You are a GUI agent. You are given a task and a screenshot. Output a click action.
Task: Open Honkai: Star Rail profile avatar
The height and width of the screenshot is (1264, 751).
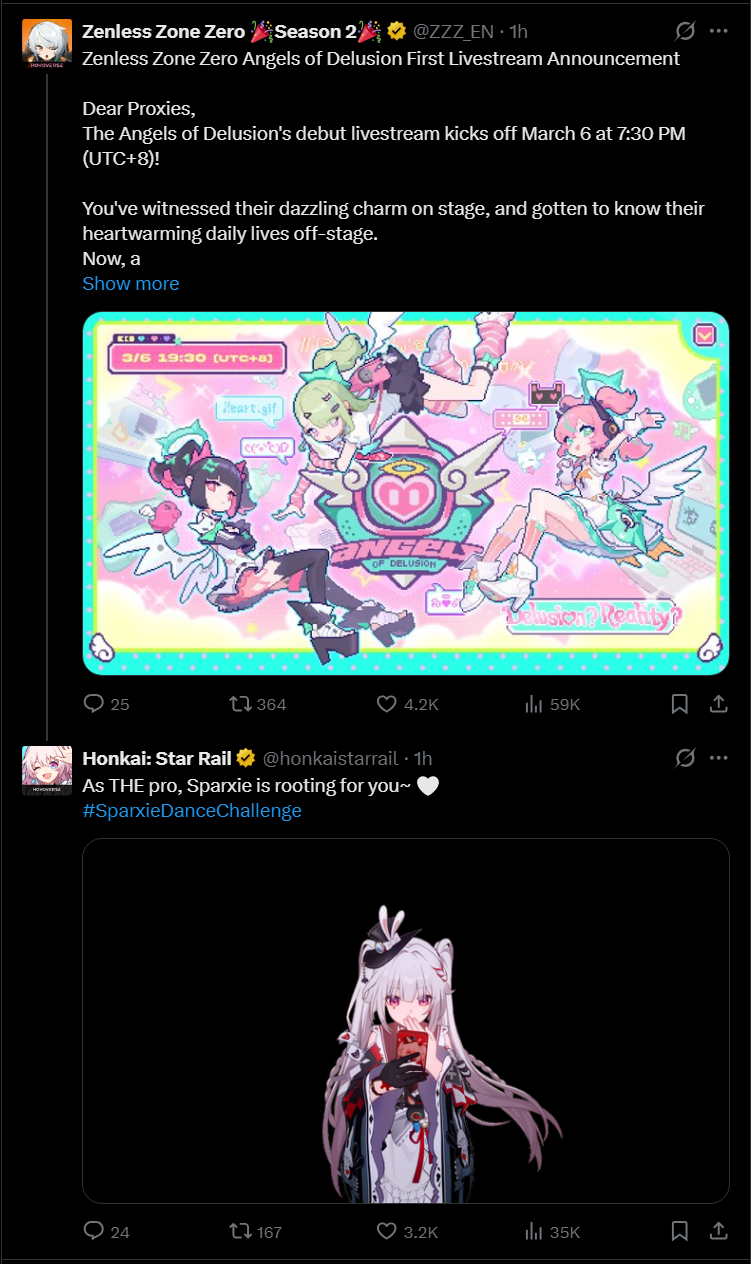tap(47, 770)
